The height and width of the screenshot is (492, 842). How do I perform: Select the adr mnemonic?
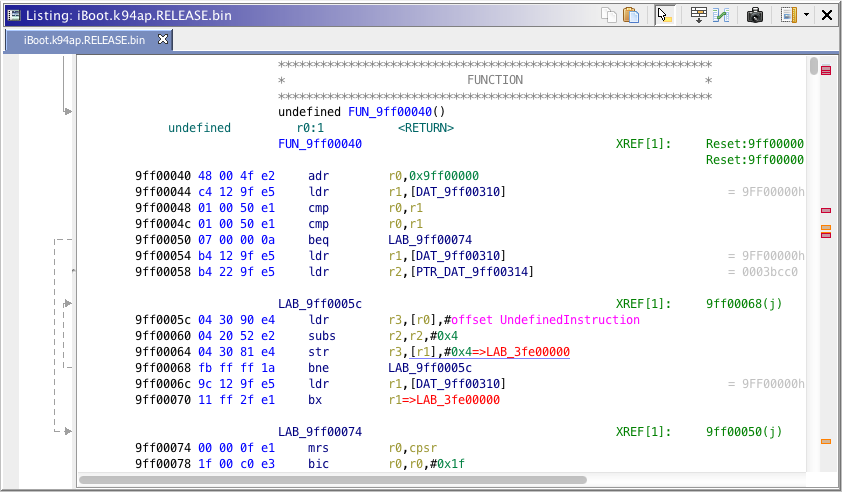[x=318, y=176]
